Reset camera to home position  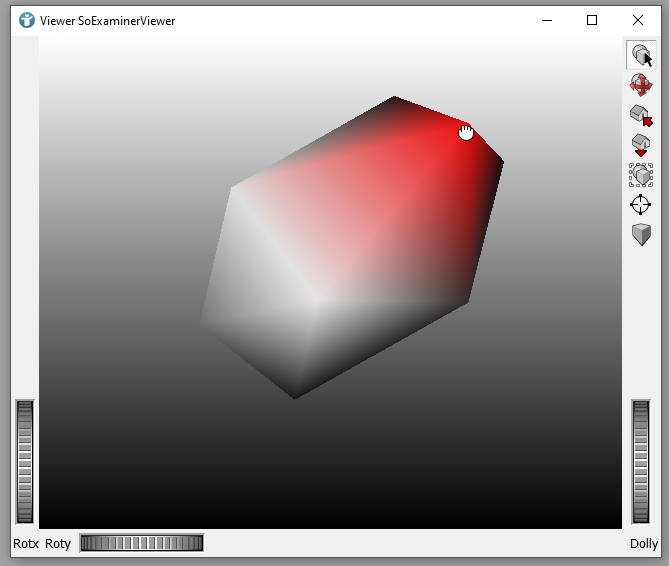click(x=641, y=116)
